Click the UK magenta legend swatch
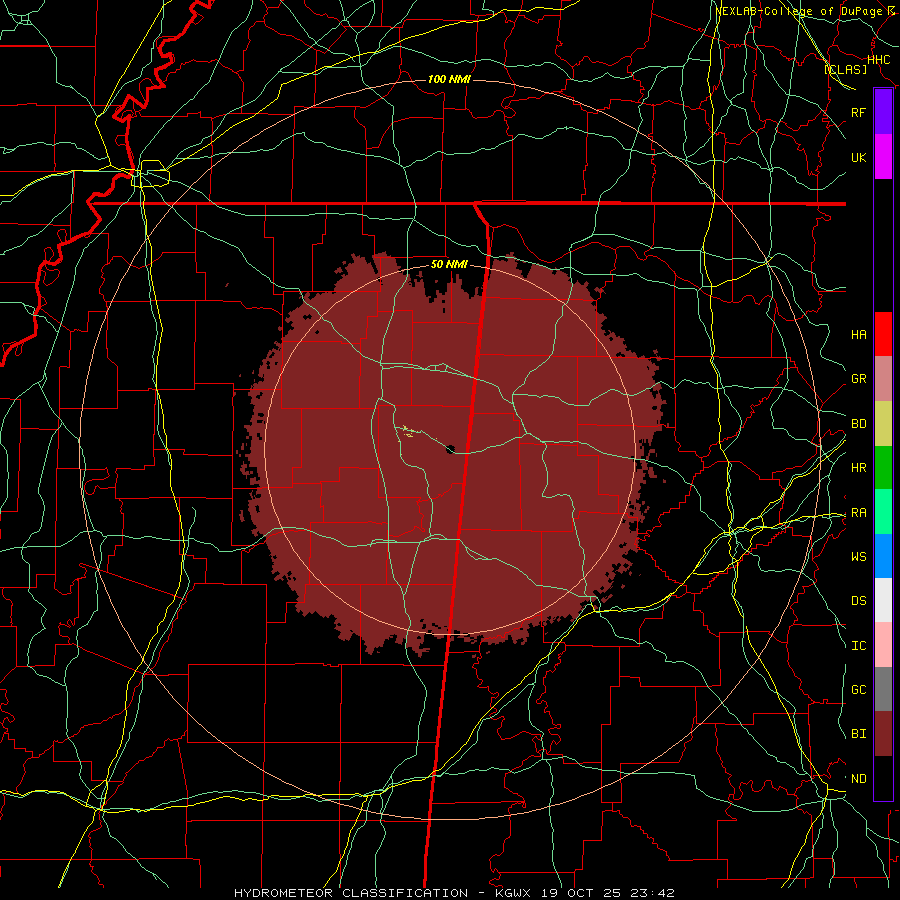900x900 pixels. [x=883, y=157]
